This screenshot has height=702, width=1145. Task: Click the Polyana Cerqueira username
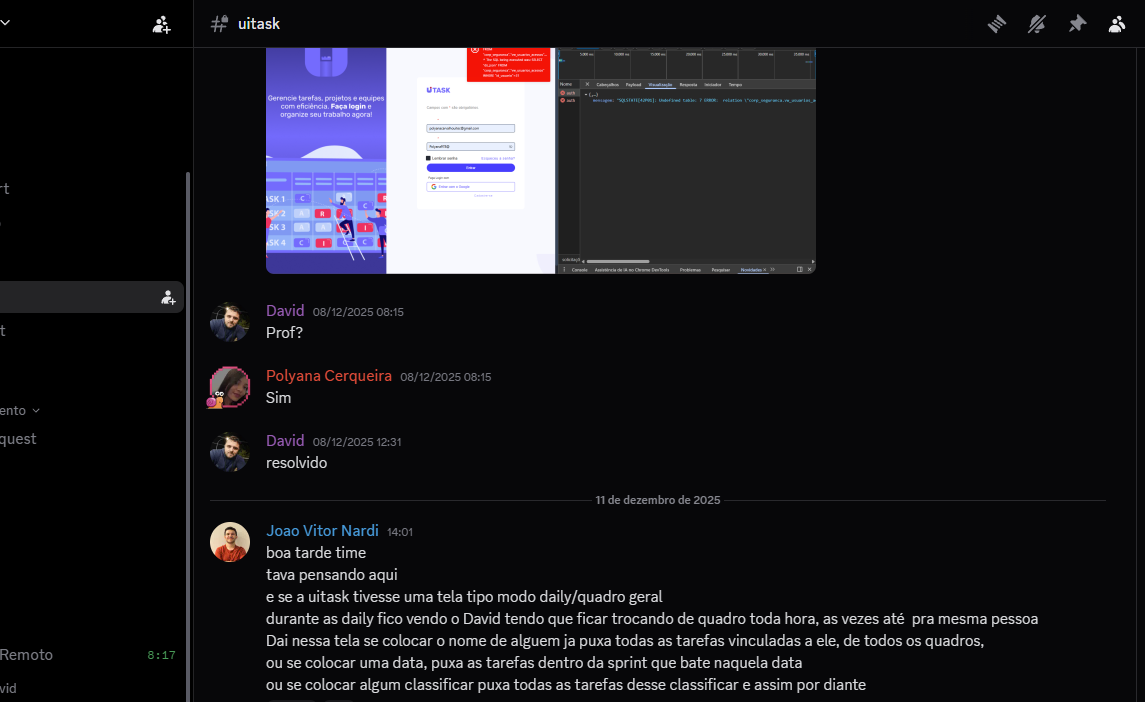pos(328,376)
